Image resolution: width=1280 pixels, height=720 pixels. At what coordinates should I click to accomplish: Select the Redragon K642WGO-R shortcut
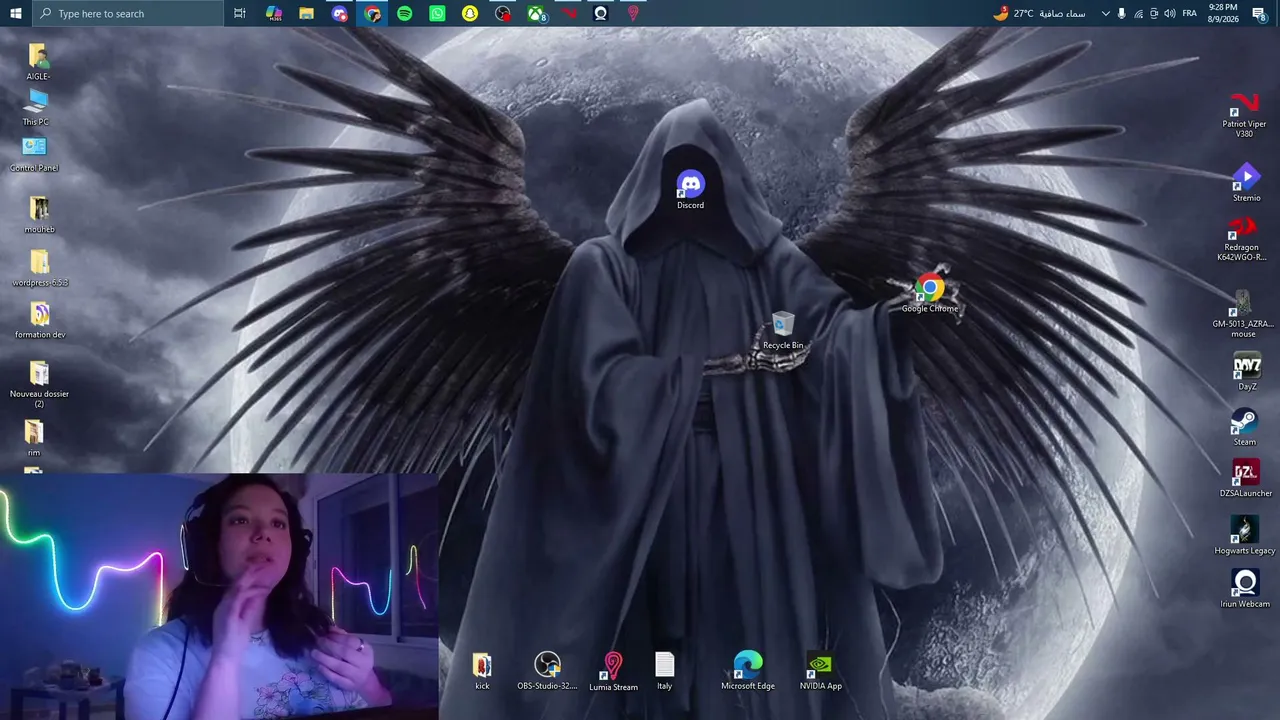1242,240
